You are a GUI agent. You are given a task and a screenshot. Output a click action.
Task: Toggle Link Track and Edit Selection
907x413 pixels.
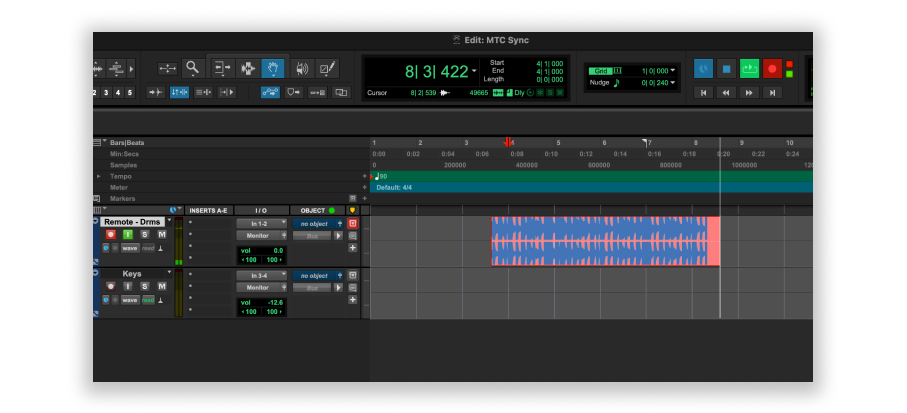tap(203, 92)
